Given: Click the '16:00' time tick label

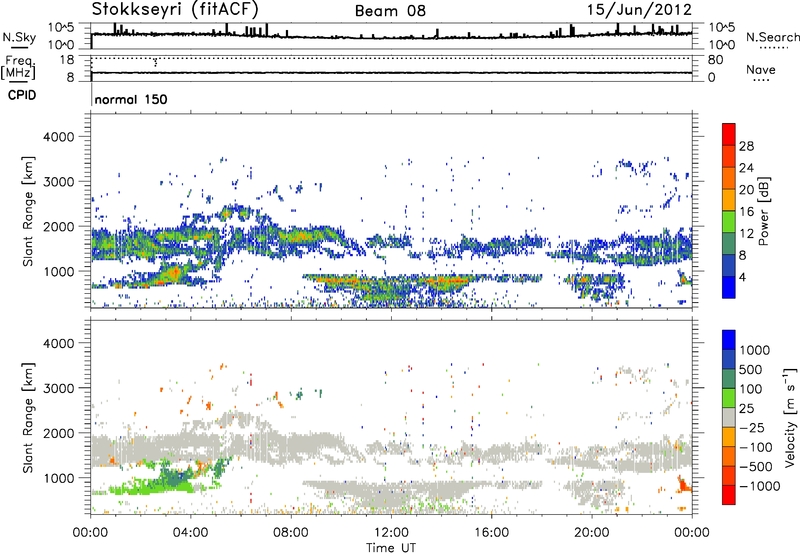Looking at the screenshot, I should click(x=491, y=533).
